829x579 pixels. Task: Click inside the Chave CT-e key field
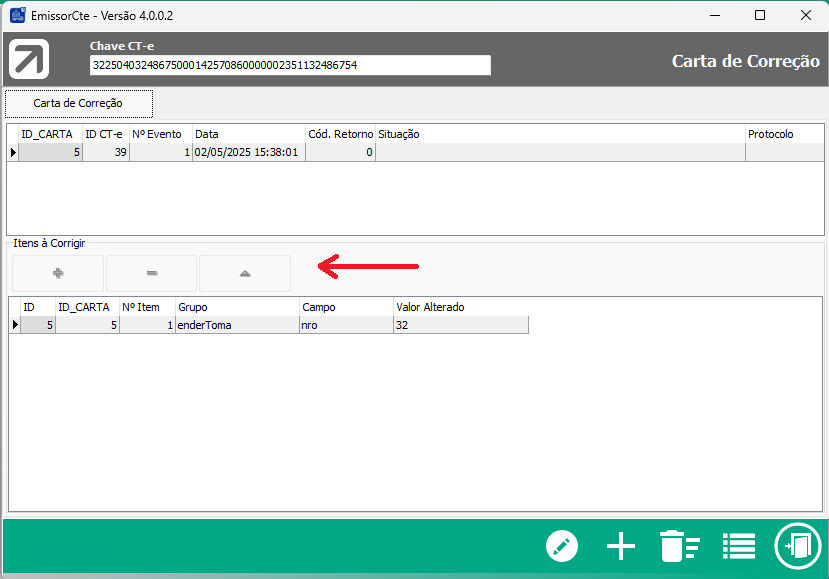(x=290, y=65)
